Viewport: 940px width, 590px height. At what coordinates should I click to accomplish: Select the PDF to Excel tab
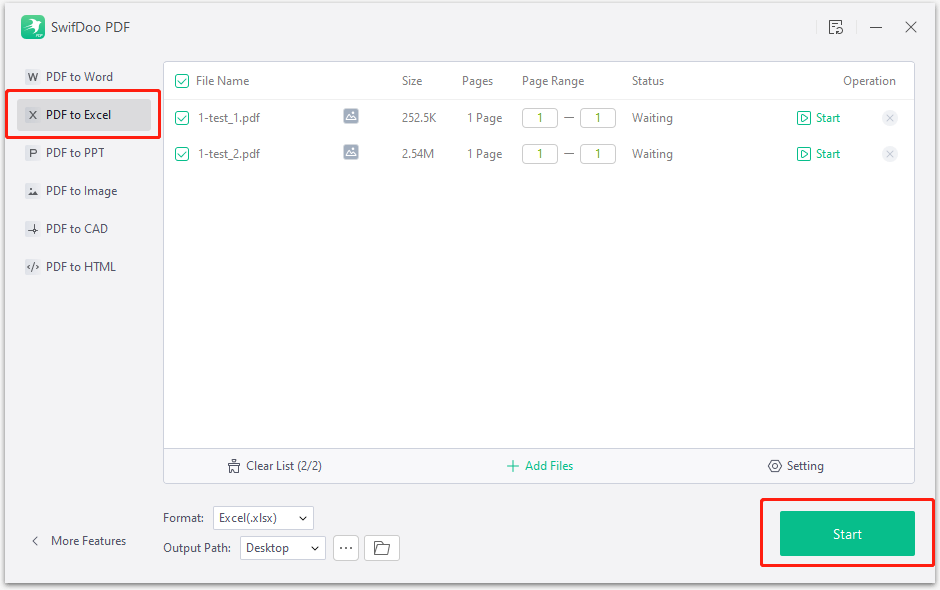(x=84, y=115)
